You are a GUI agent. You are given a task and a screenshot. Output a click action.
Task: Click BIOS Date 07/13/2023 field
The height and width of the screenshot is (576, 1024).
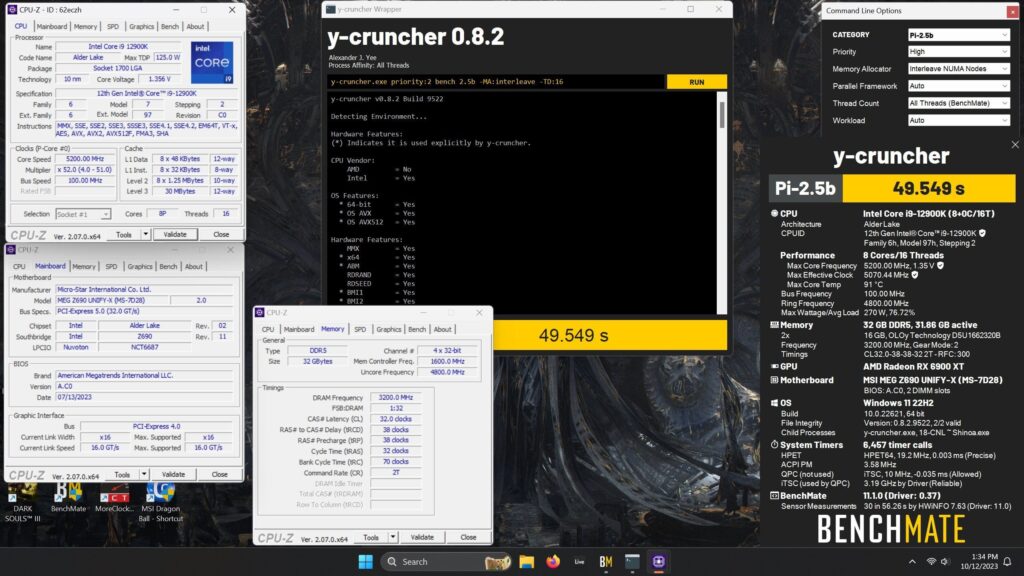coord(144,397)
